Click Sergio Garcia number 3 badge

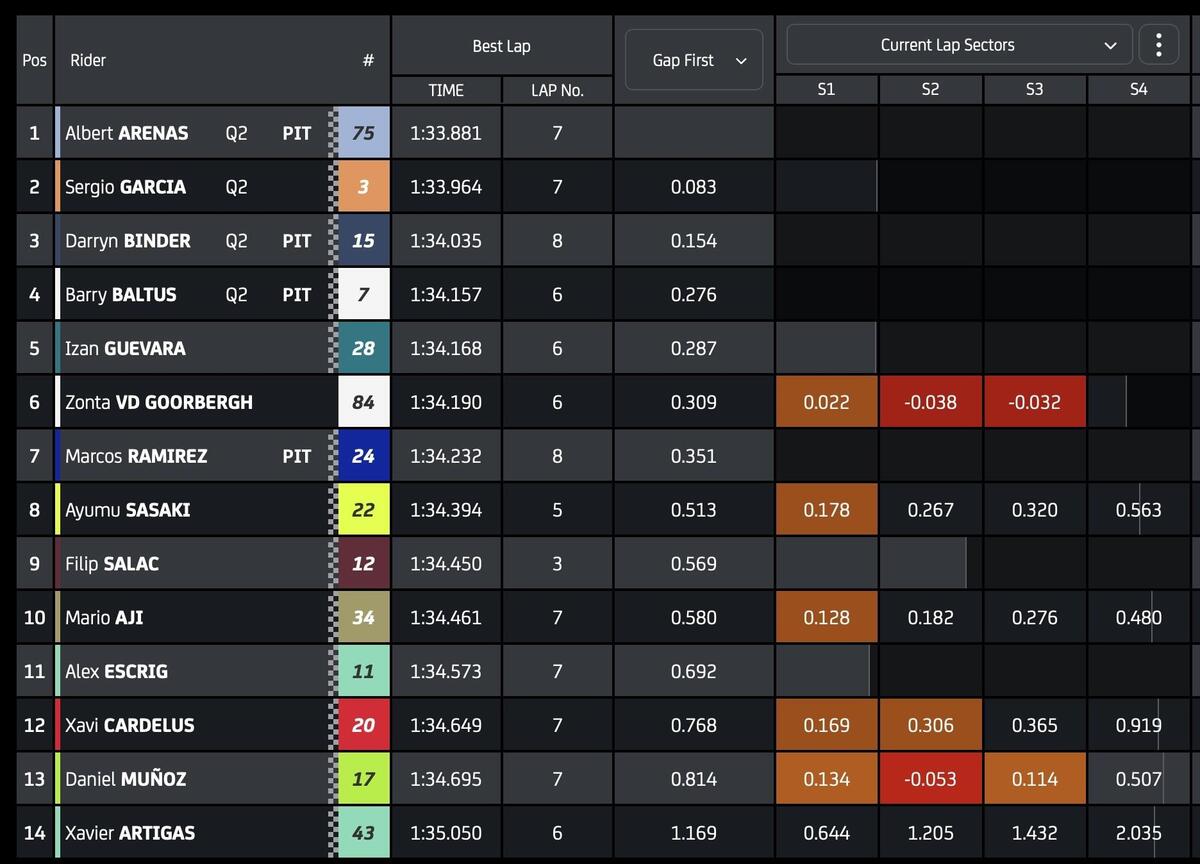point(363,187)
